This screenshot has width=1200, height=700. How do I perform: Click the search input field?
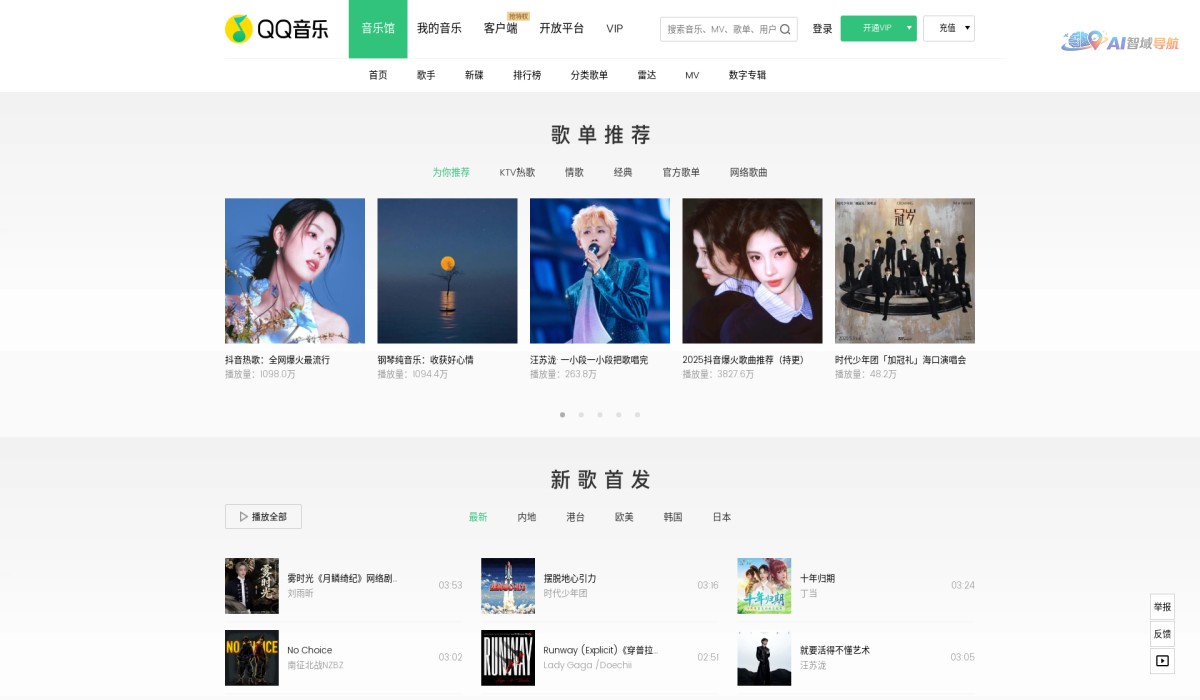tap(720, 28)
